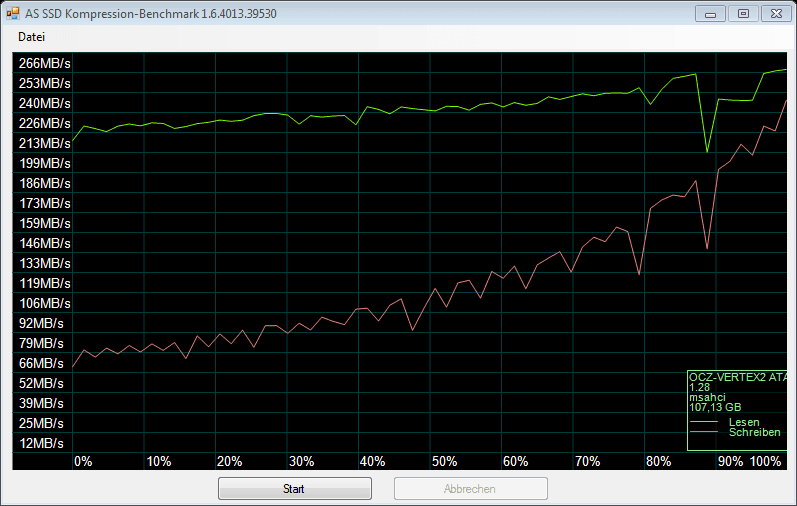This screenshot has width=797, height=506.
Task: Click the 173MB/s axis label
Action: tap(45, 203)
